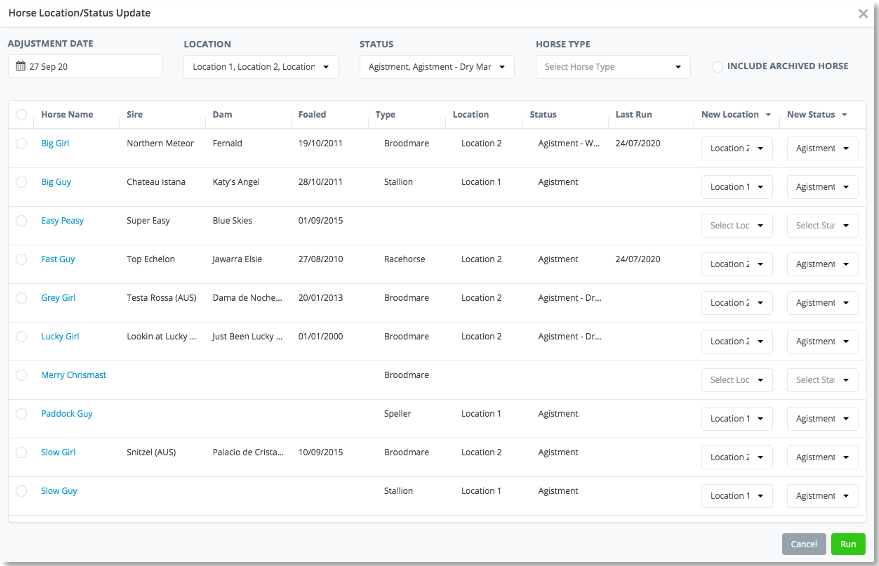Open the Lucky Girl horse link
Viewport: 879px width, 566px height.
pos(60,337)
